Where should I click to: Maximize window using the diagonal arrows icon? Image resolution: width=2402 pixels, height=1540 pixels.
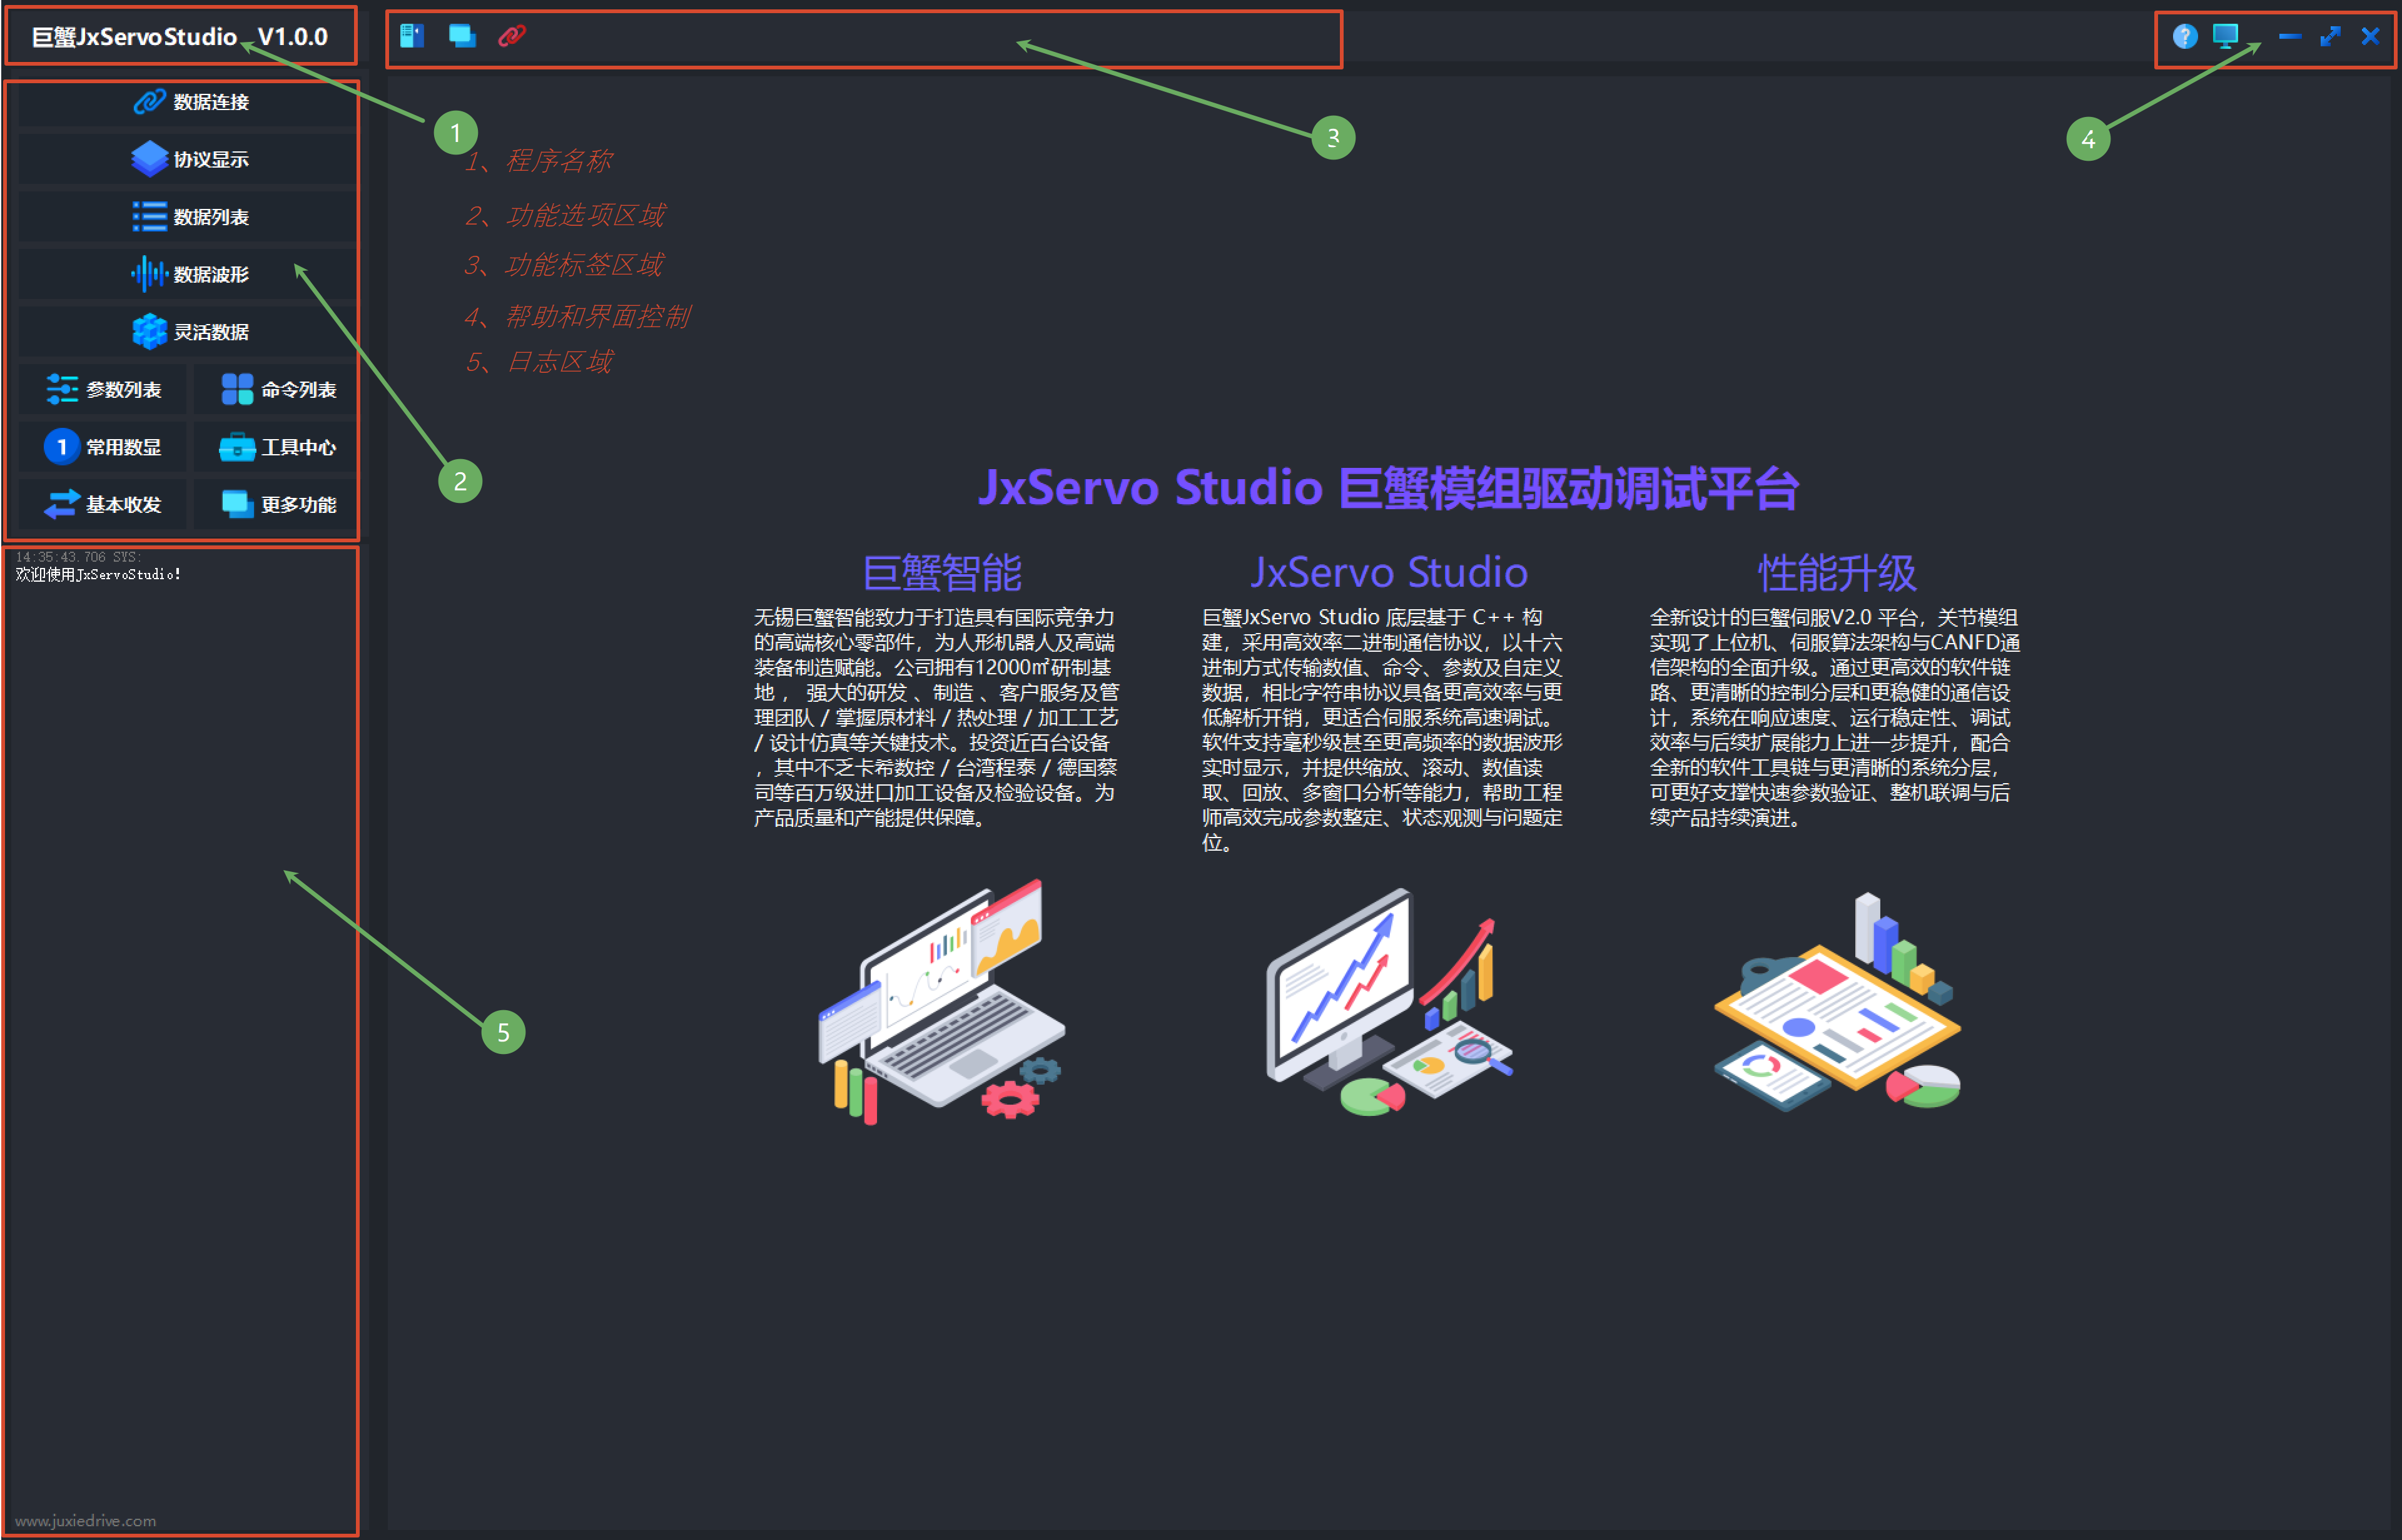[x=2330, y=37]
